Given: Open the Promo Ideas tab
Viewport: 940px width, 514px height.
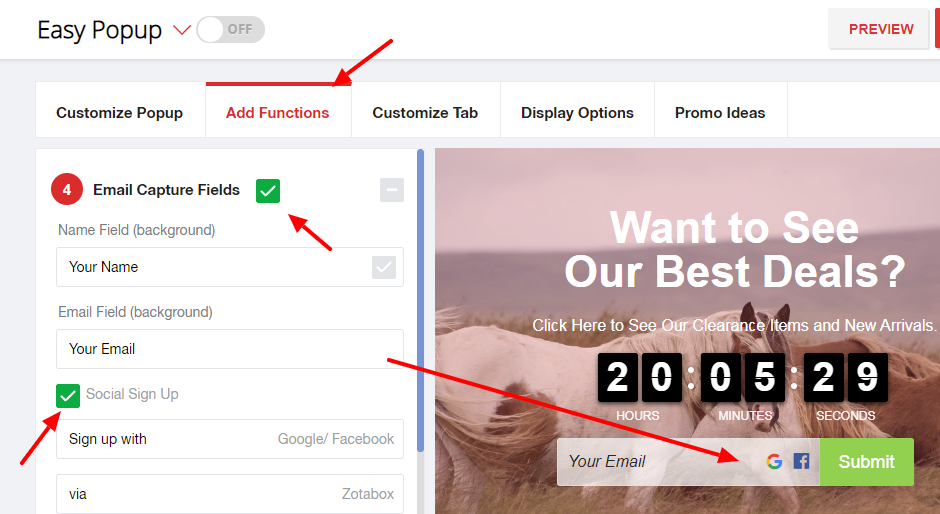Looking at the screenshot, I should coord(721,113).
